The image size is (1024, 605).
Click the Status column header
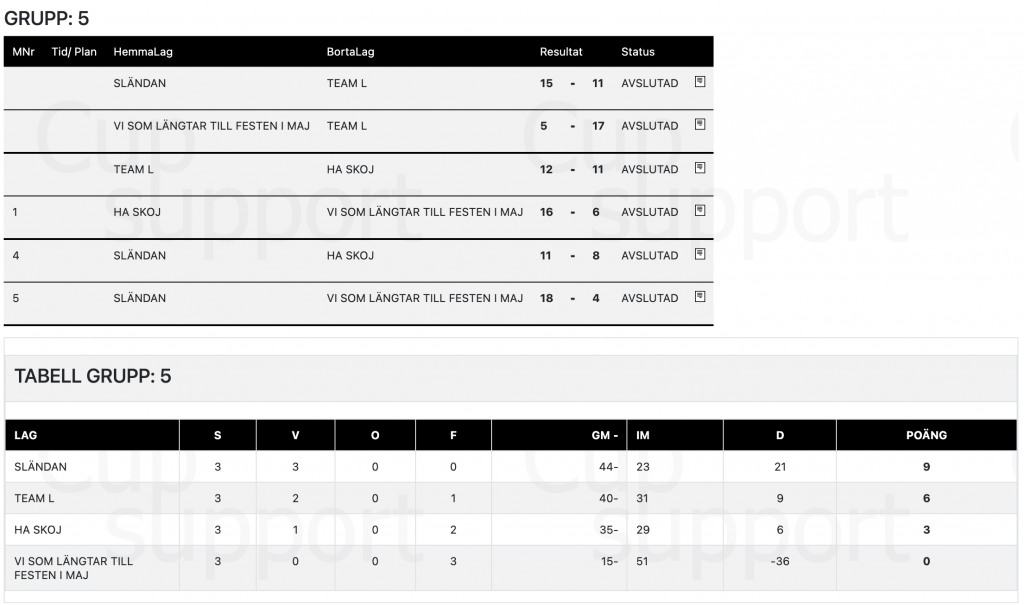tap(638, 52)
